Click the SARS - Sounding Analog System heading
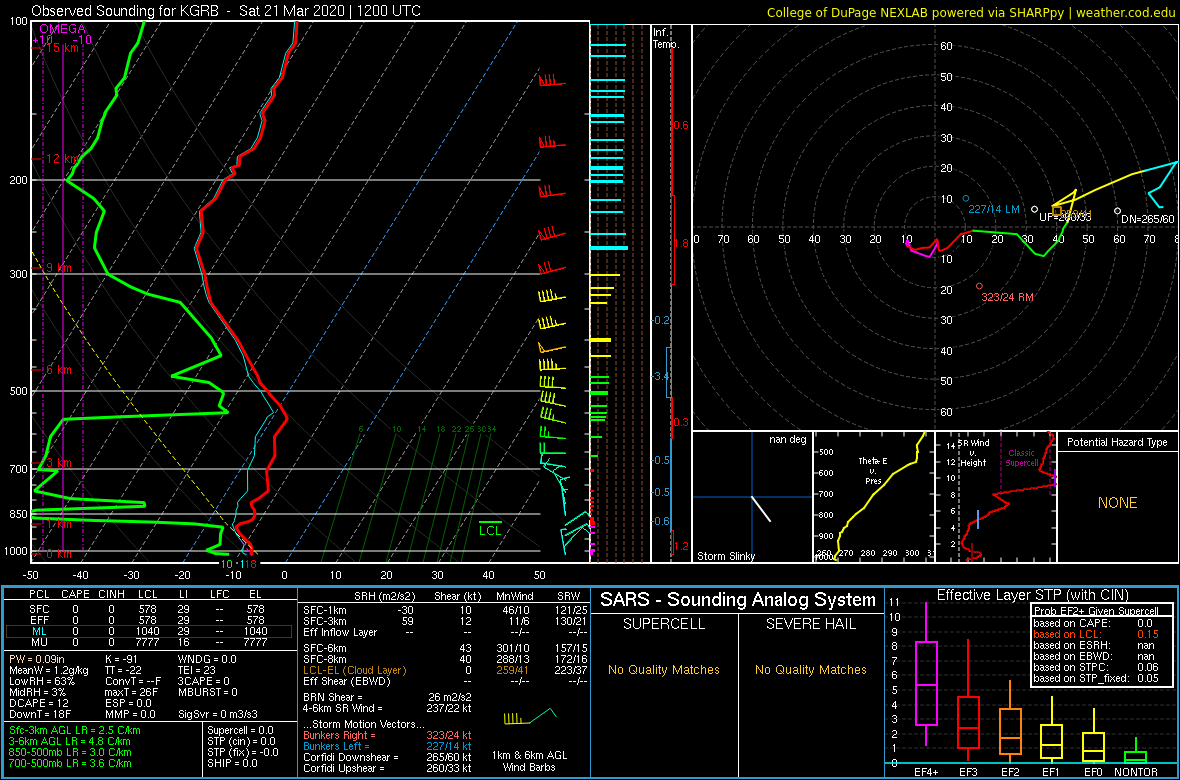Viewport: 1180px width, 780px height. (x=738, y=600)
